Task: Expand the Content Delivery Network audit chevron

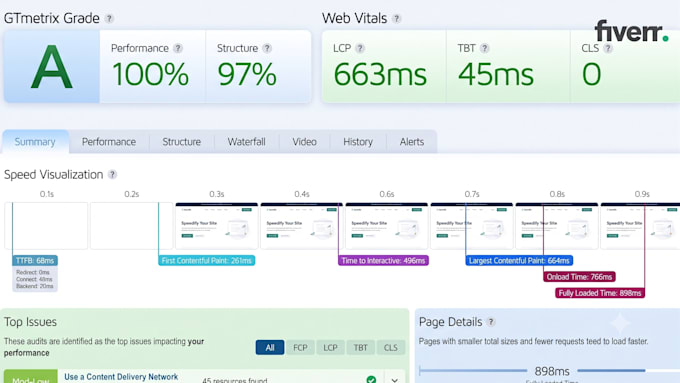Action: (x=394, y=380)
